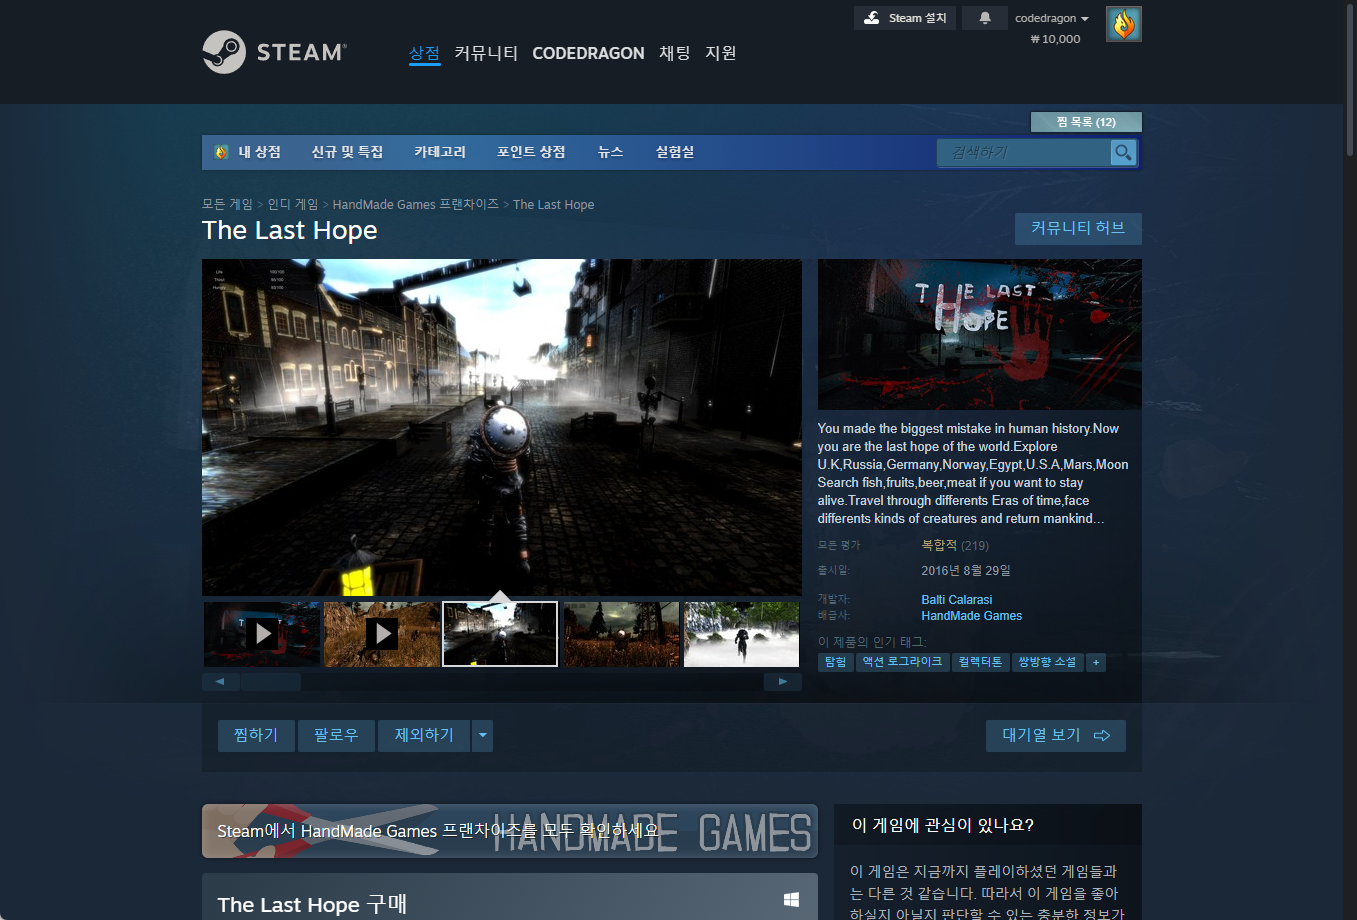The width and height of the screenshot is (1357, 920).
Task: Open developer Balti Calarasi link
Action: point(957,600)
